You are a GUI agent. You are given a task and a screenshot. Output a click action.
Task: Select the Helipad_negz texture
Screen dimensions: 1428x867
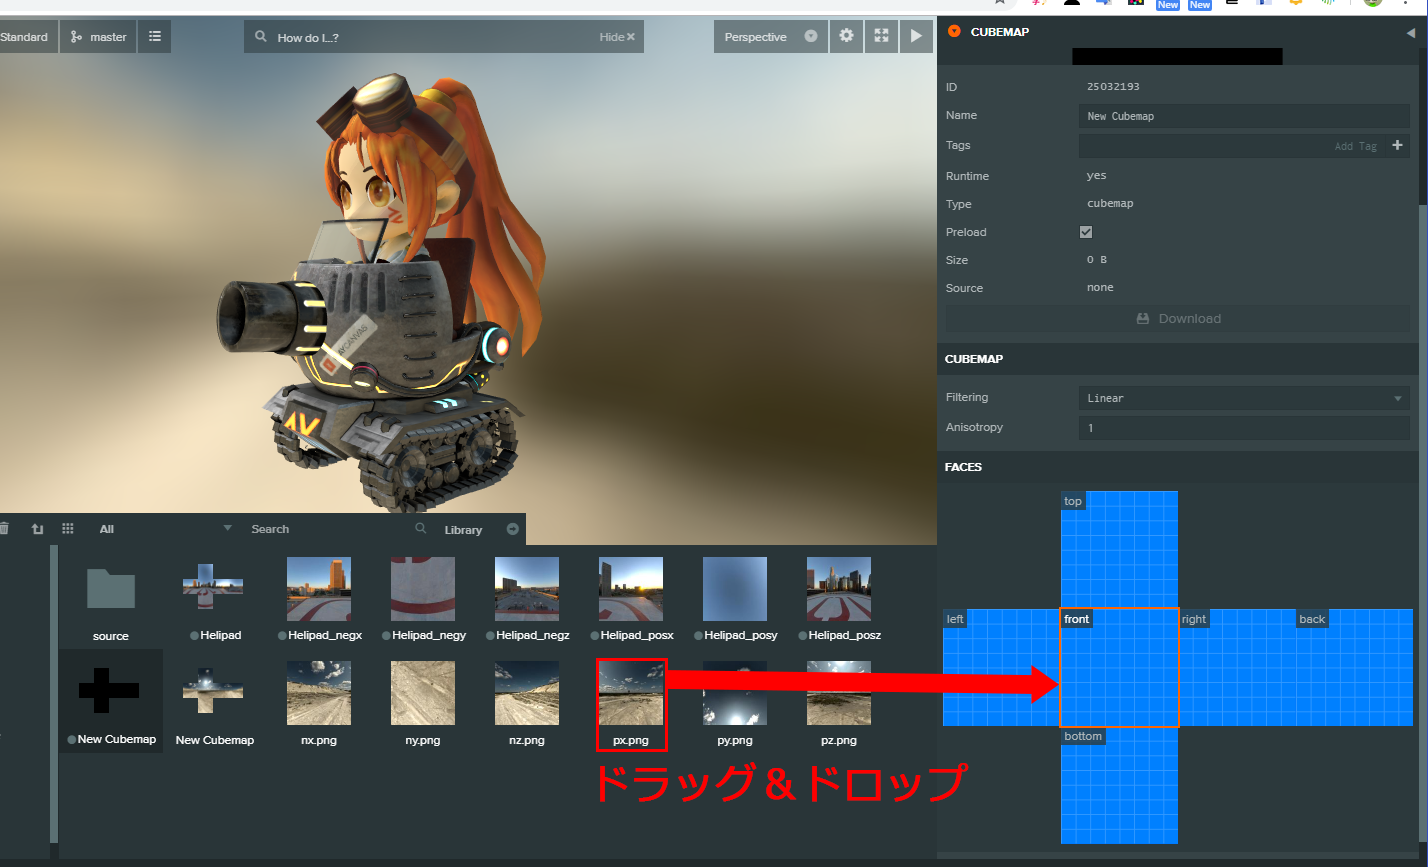pos(527,598)
